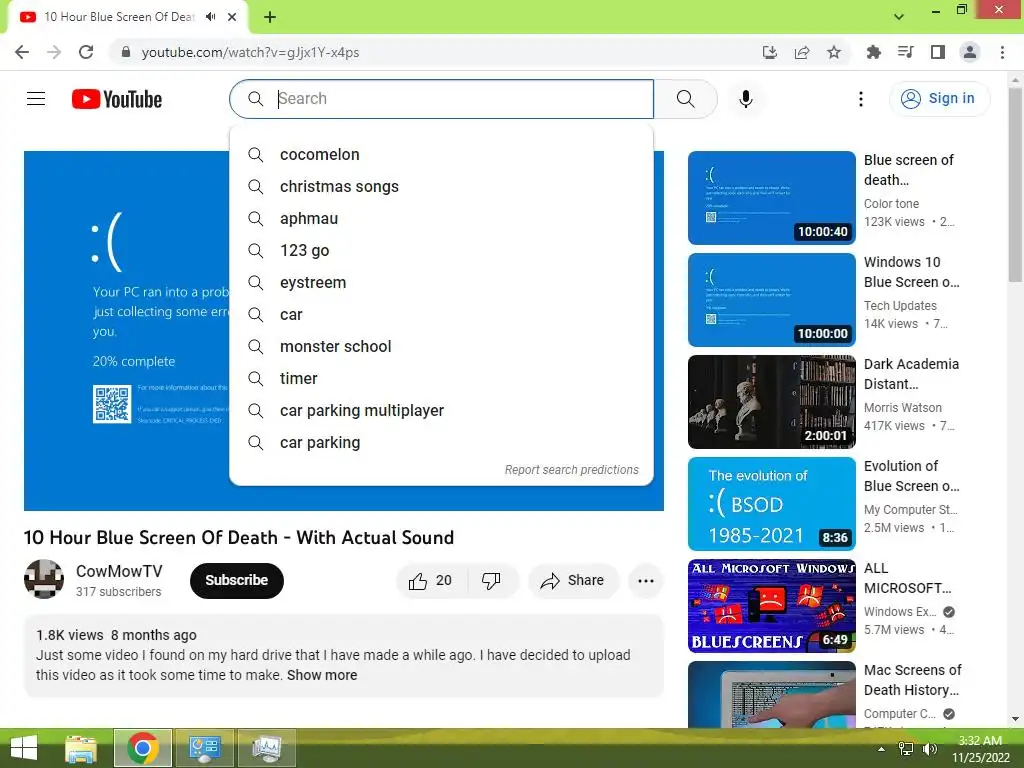Screen dimensions: 1024x768
Task: Open Chrome three-dot menu
Action: pos(1002,52)
